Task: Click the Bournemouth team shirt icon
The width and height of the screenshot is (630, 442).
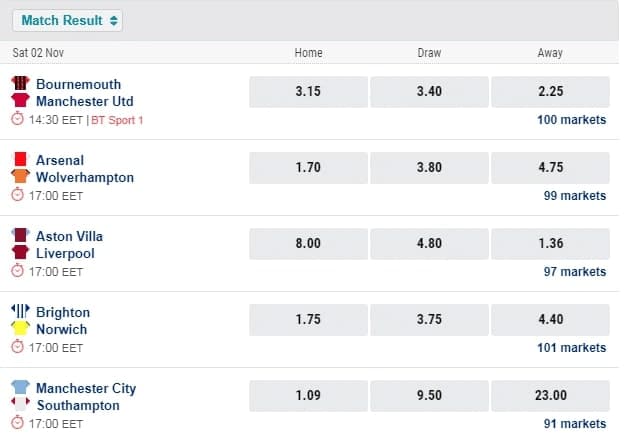Action: pyautogui.click(x=19, y=83)
